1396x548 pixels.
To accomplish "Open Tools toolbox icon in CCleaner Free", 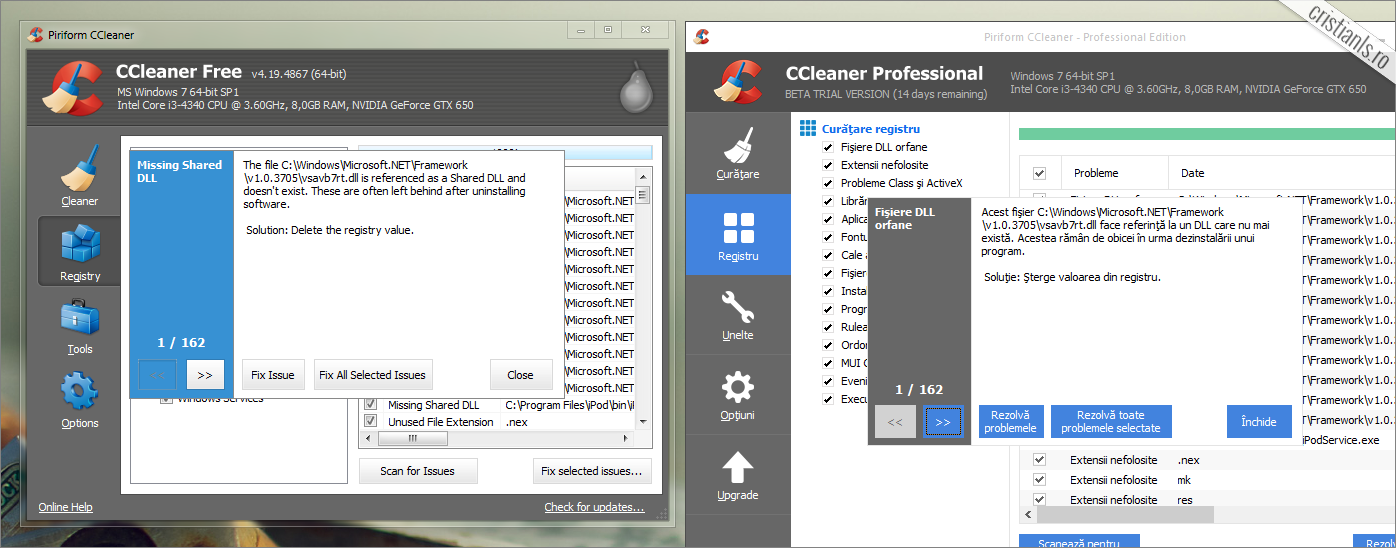I will [x=80, y=325].
